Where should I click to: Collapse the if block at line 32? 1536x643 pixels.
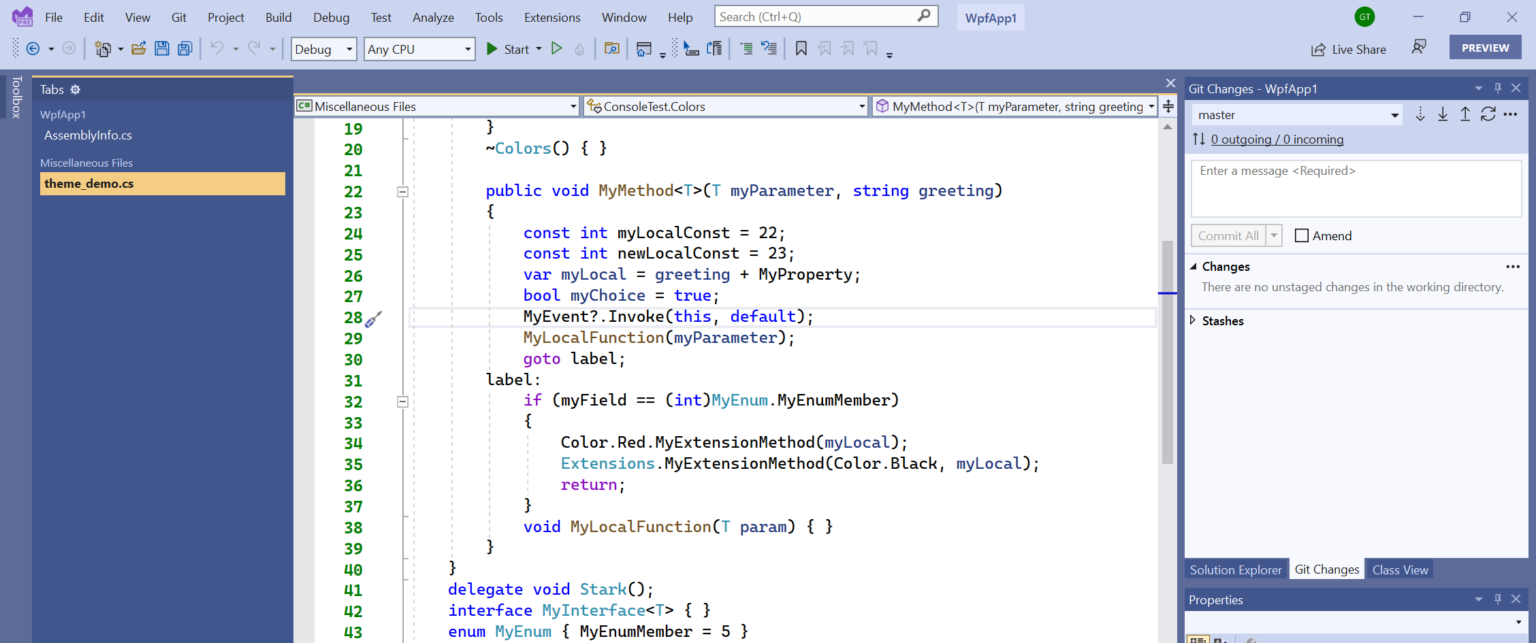point(403,401)
